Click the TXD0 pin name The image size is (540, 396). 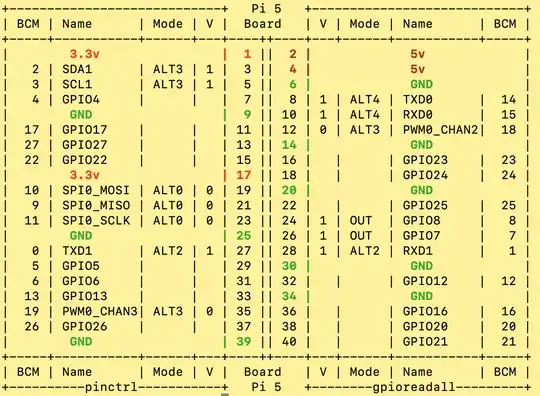418,100
